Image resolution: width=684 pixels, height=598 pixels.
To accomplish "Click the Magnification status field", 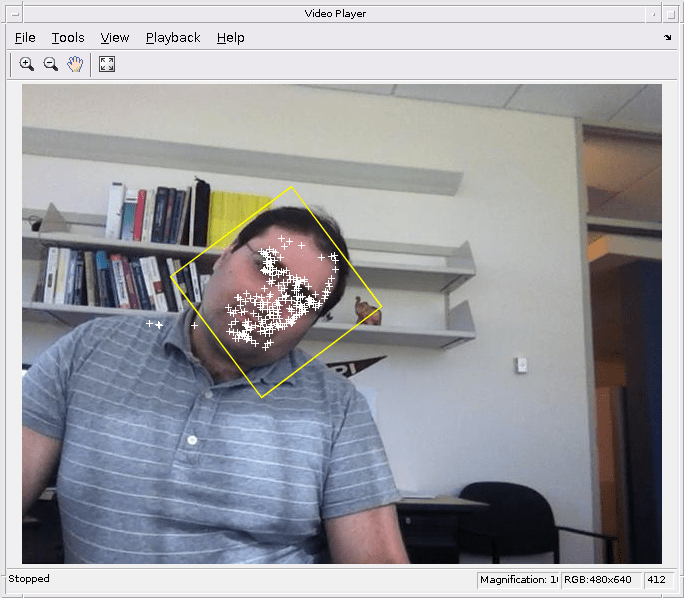I will coord(518,580).
